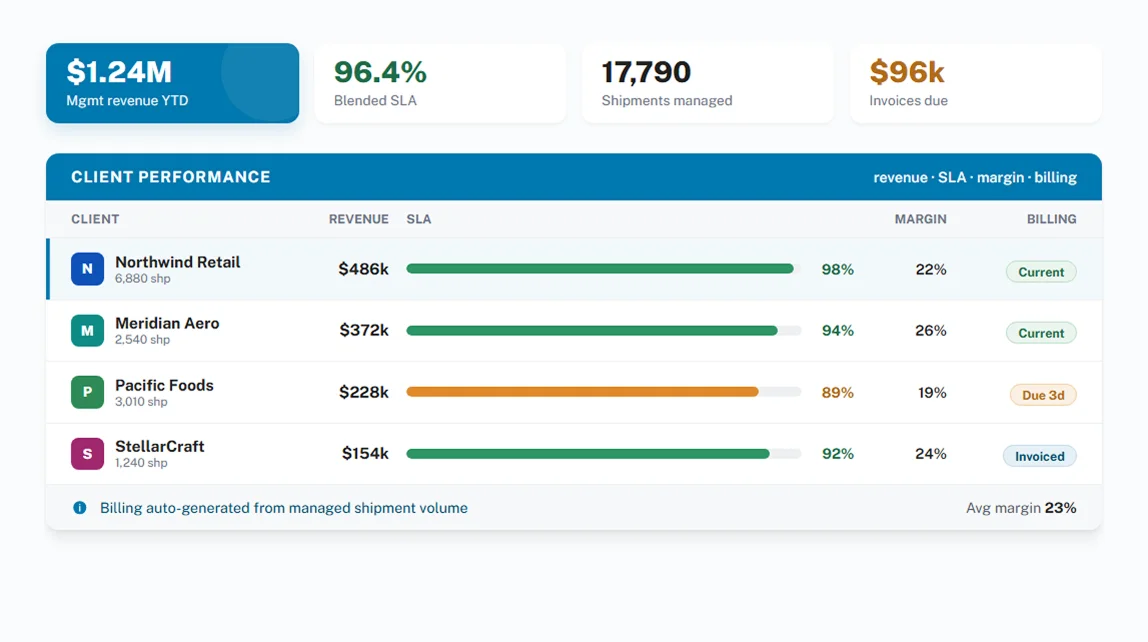Click the StellarCraft 'S' avatar icon
This screenshot has width=1148, height=642.
(87, 454)
